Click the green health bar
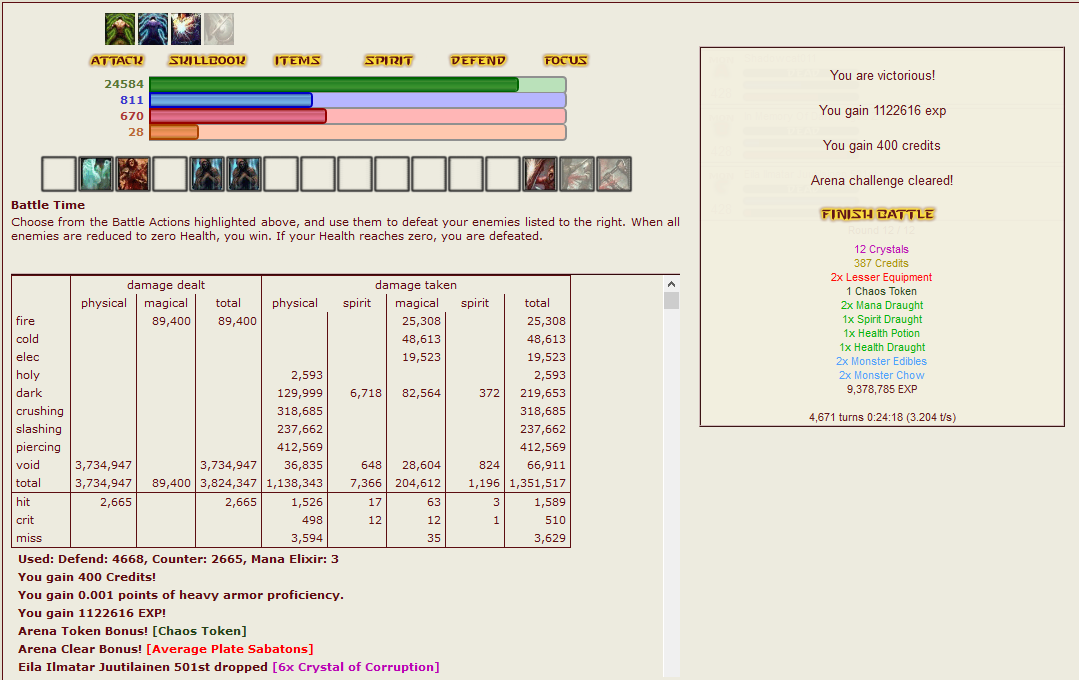 [x=334, y=85]
